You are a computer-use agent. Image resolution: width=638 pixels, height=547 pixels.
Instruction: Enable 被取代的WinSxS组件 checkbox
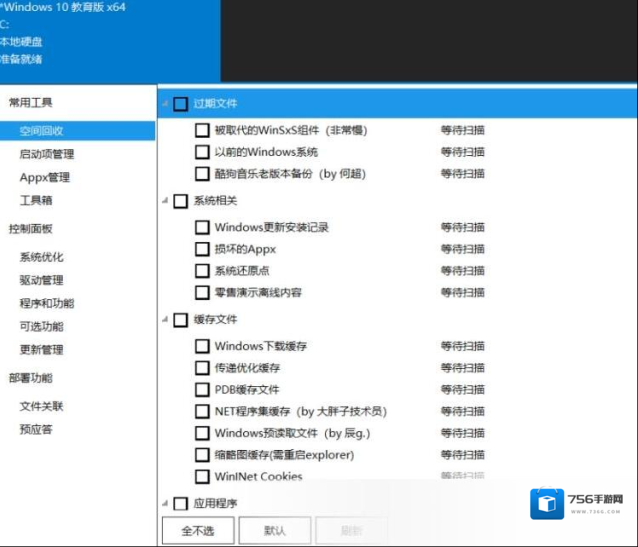pyautogui.click(x=202, y=130)
